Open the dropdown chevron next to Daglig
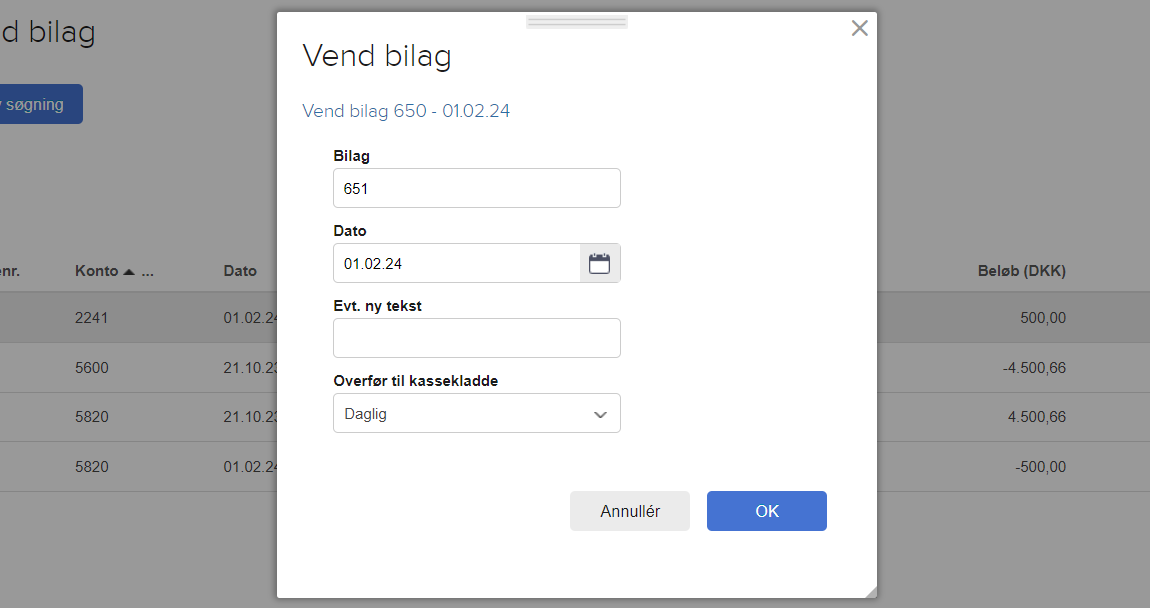The width and height of the screenshot is (1150, 608). coord(599,413)
